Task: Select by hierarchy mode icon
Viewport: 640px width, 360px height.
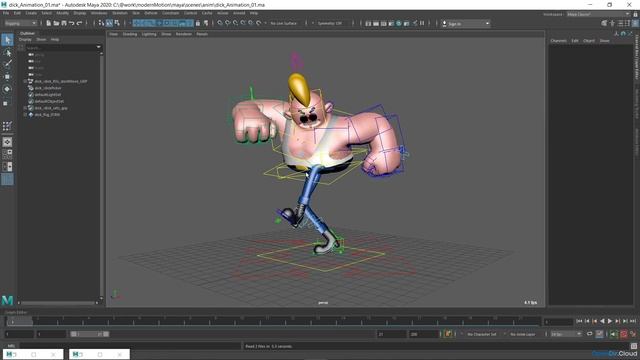Action: point(101,23)
